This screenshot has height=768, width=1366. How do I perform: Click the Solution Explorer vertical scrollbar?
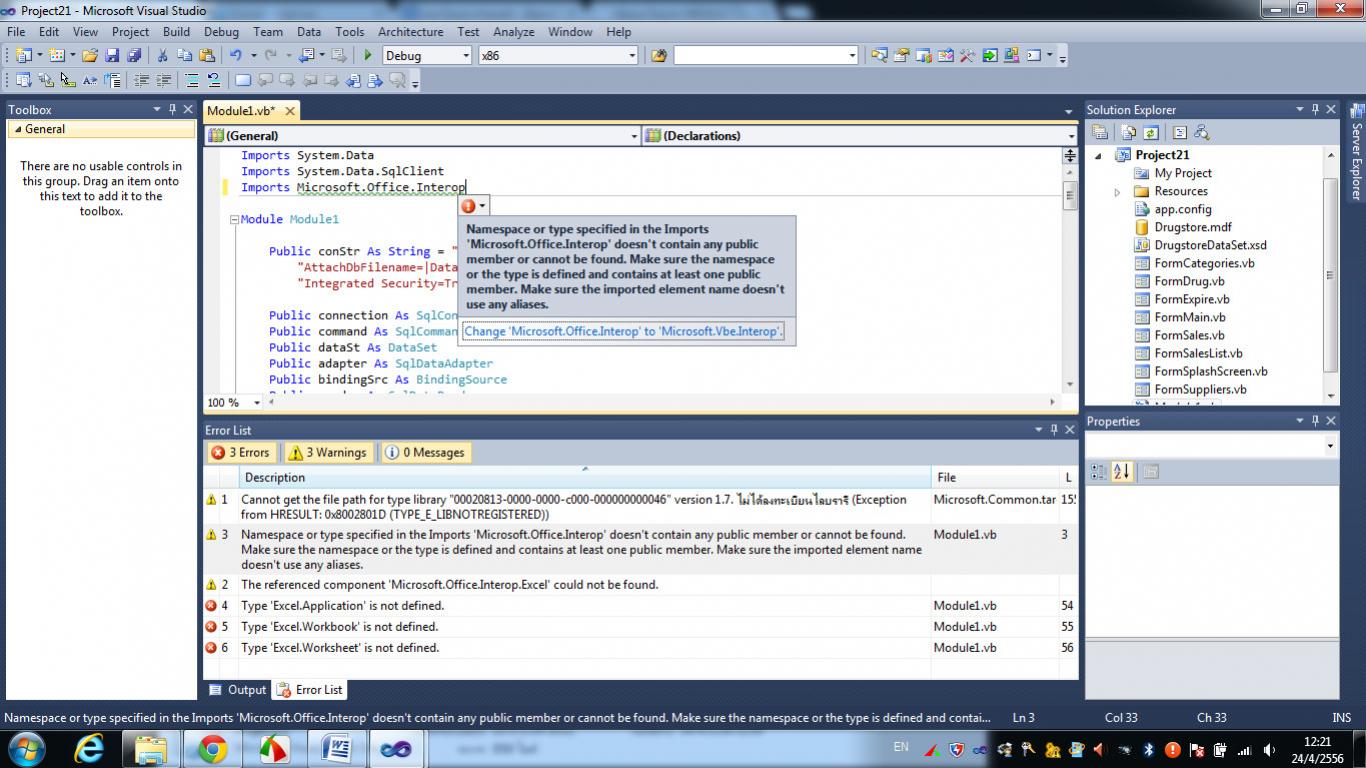[1330, 276]
